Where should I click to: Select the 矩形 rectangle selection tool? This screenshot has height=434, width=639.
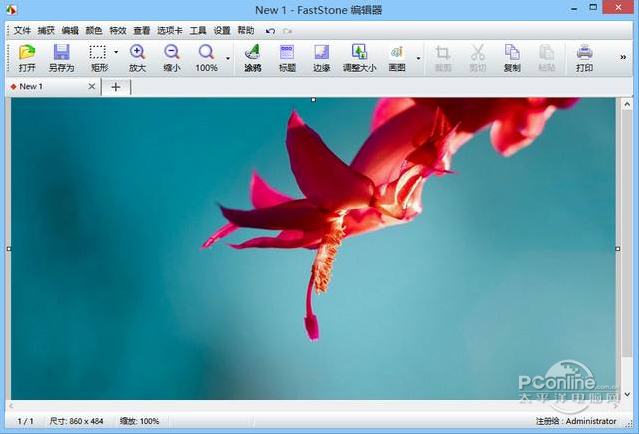click(98, 58)
